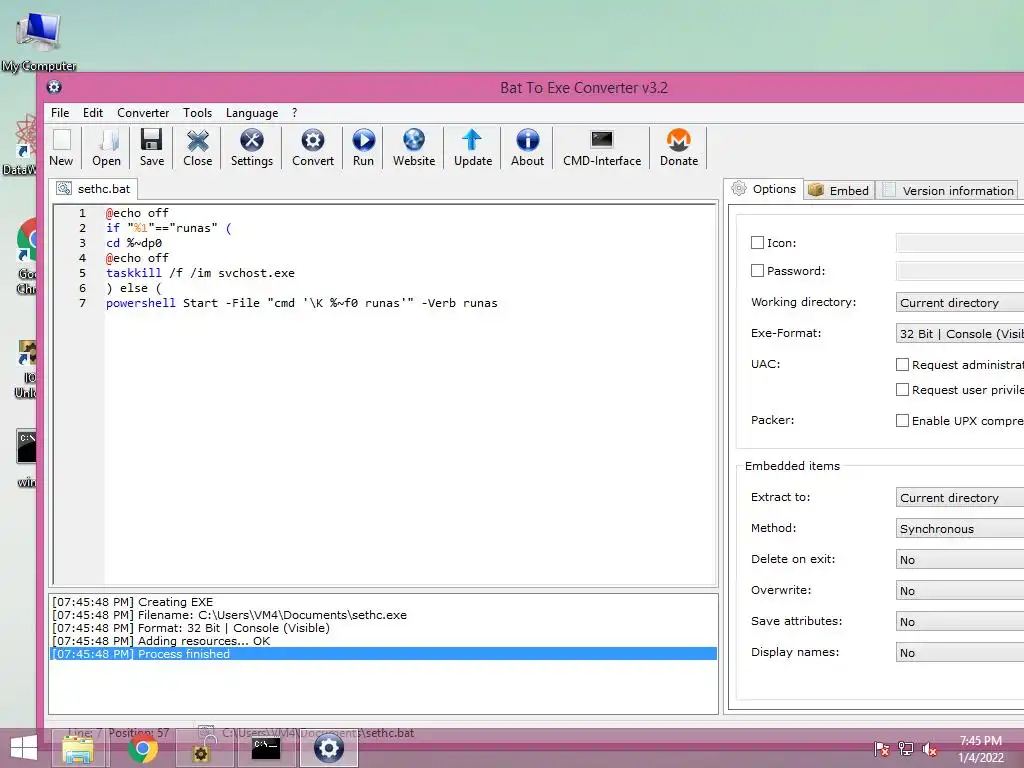Select the Bat To Exe Converter taskbar icon
The width and height of the screenshot is (1024, 768).
pyautogui.click(x=328, y=748)
